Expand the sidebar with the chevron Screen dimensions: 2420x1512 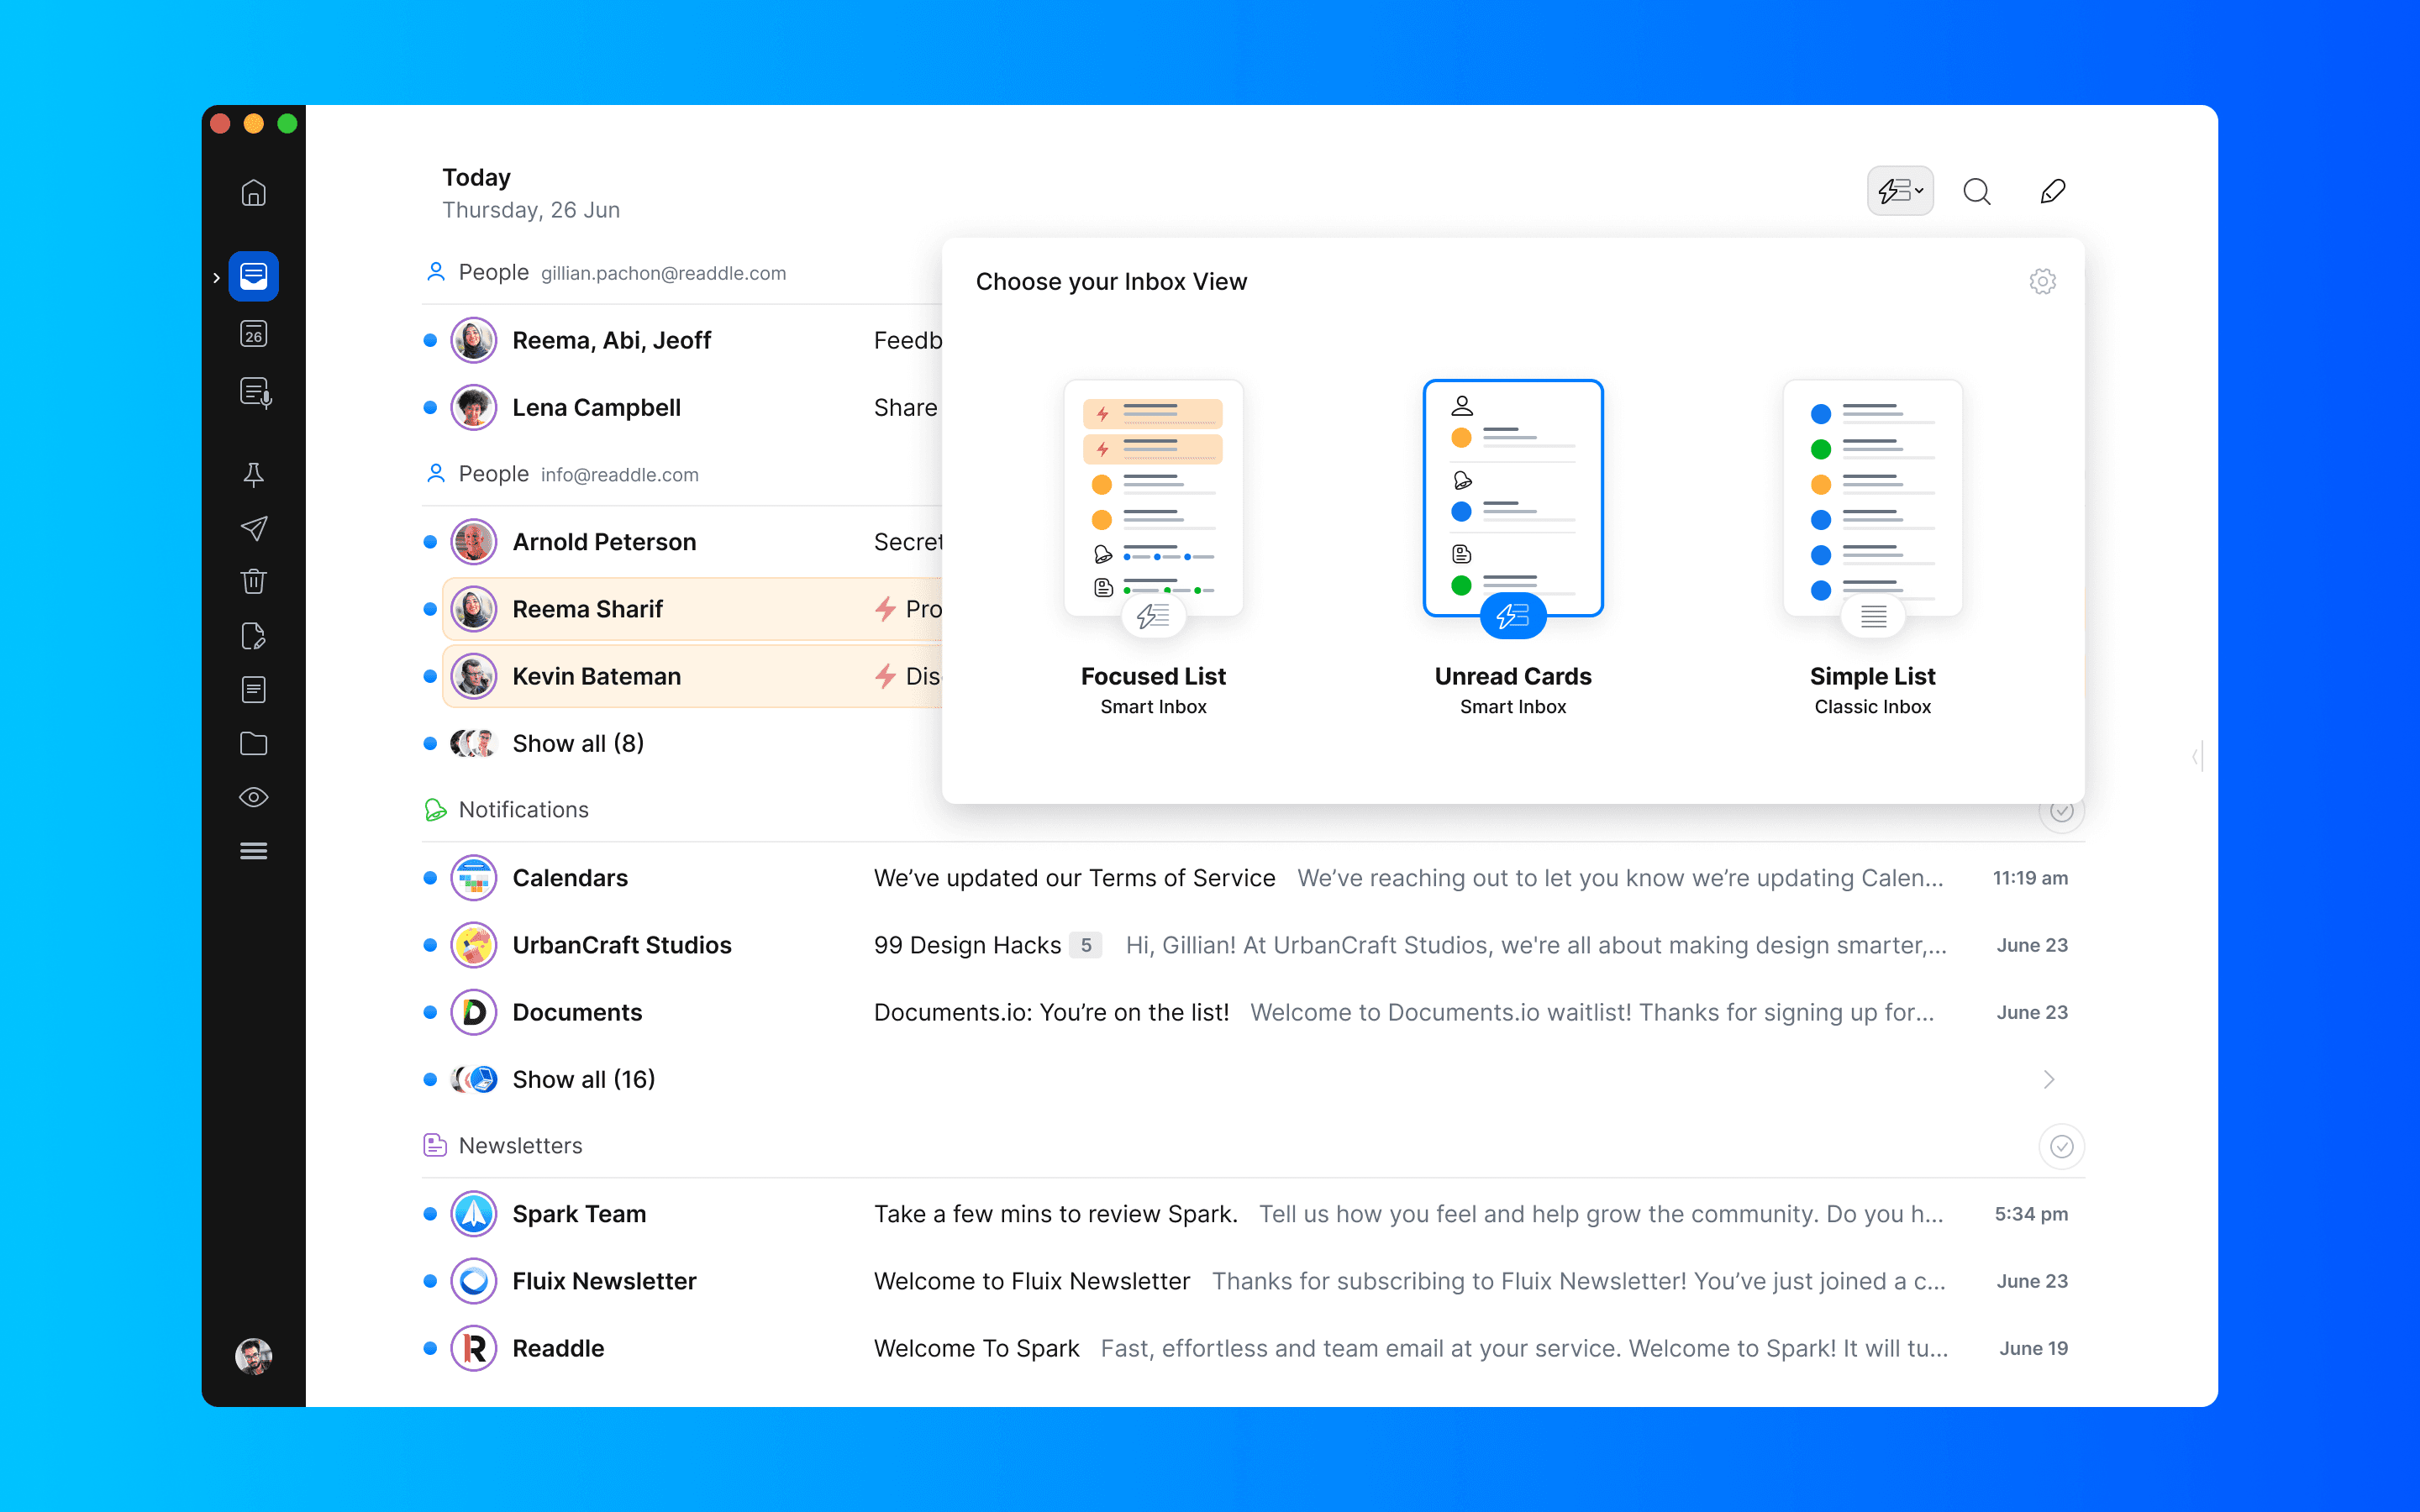(216, 277)
